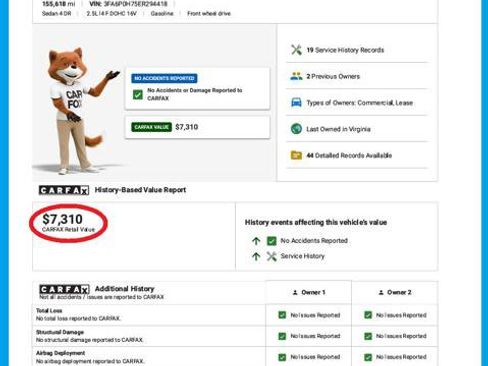Click No total loss reported to CARFAX text
The width and height of the screenshot is (488, 366).
click(x=78, y=318)
